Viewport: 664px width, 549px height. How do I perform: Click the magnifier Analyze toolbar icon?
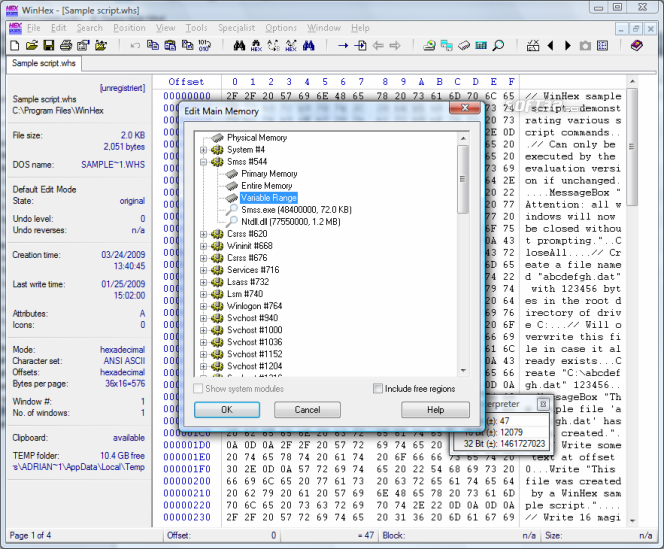498,45
